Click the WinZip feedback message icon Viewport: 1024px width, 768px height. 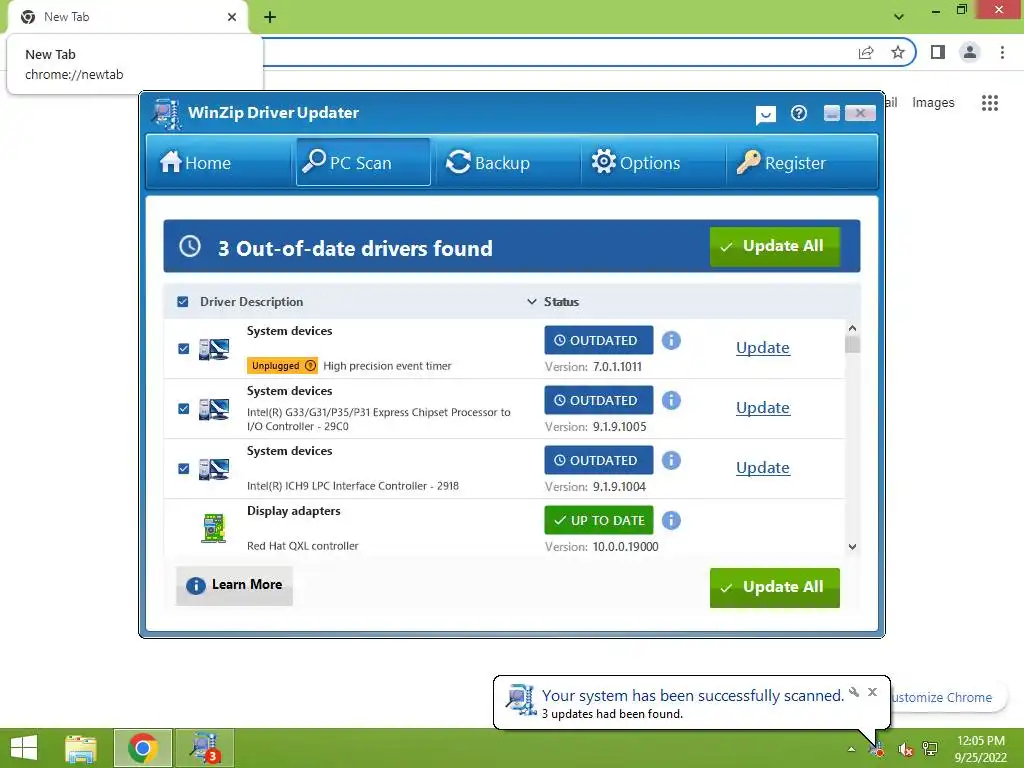click(x=765, y=115)
